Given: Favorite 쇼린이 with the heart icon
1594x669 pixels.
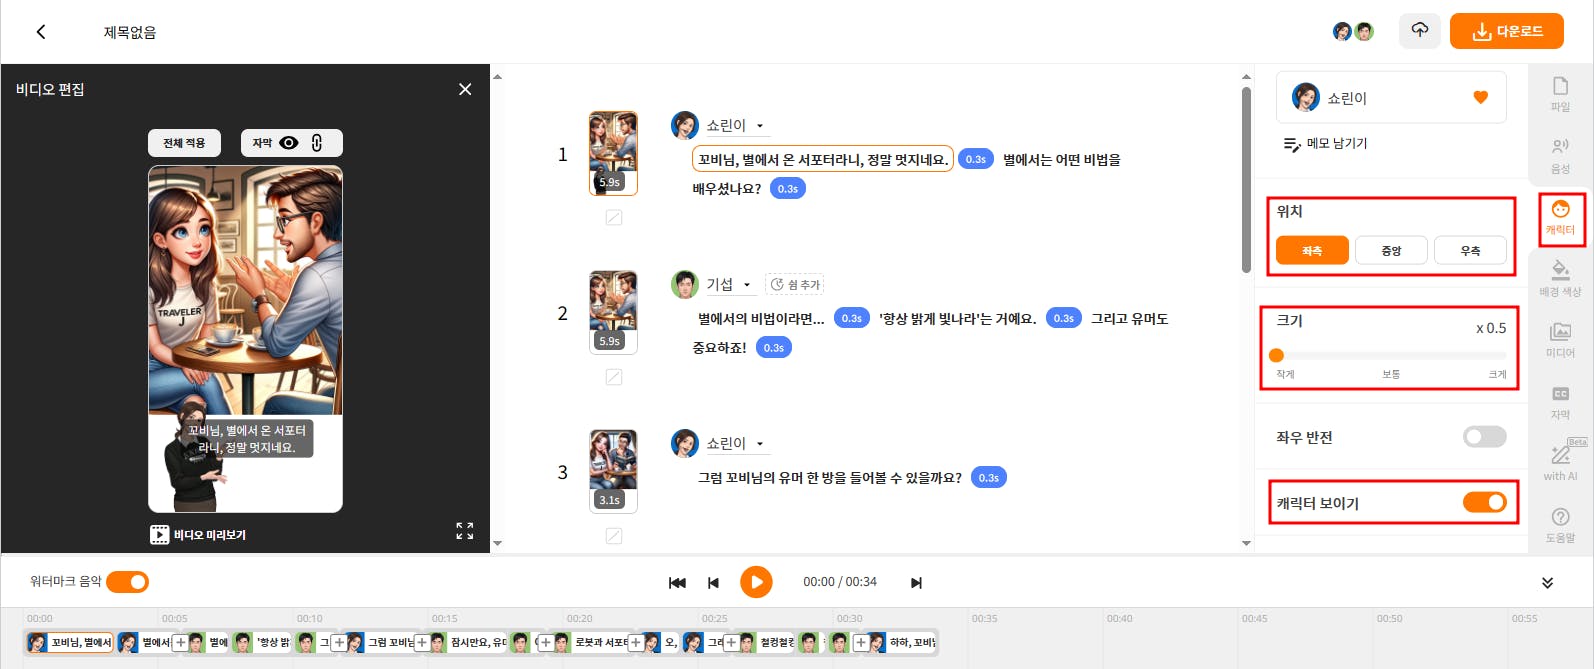Looking at the screenshot, I should click(1481, 97).
